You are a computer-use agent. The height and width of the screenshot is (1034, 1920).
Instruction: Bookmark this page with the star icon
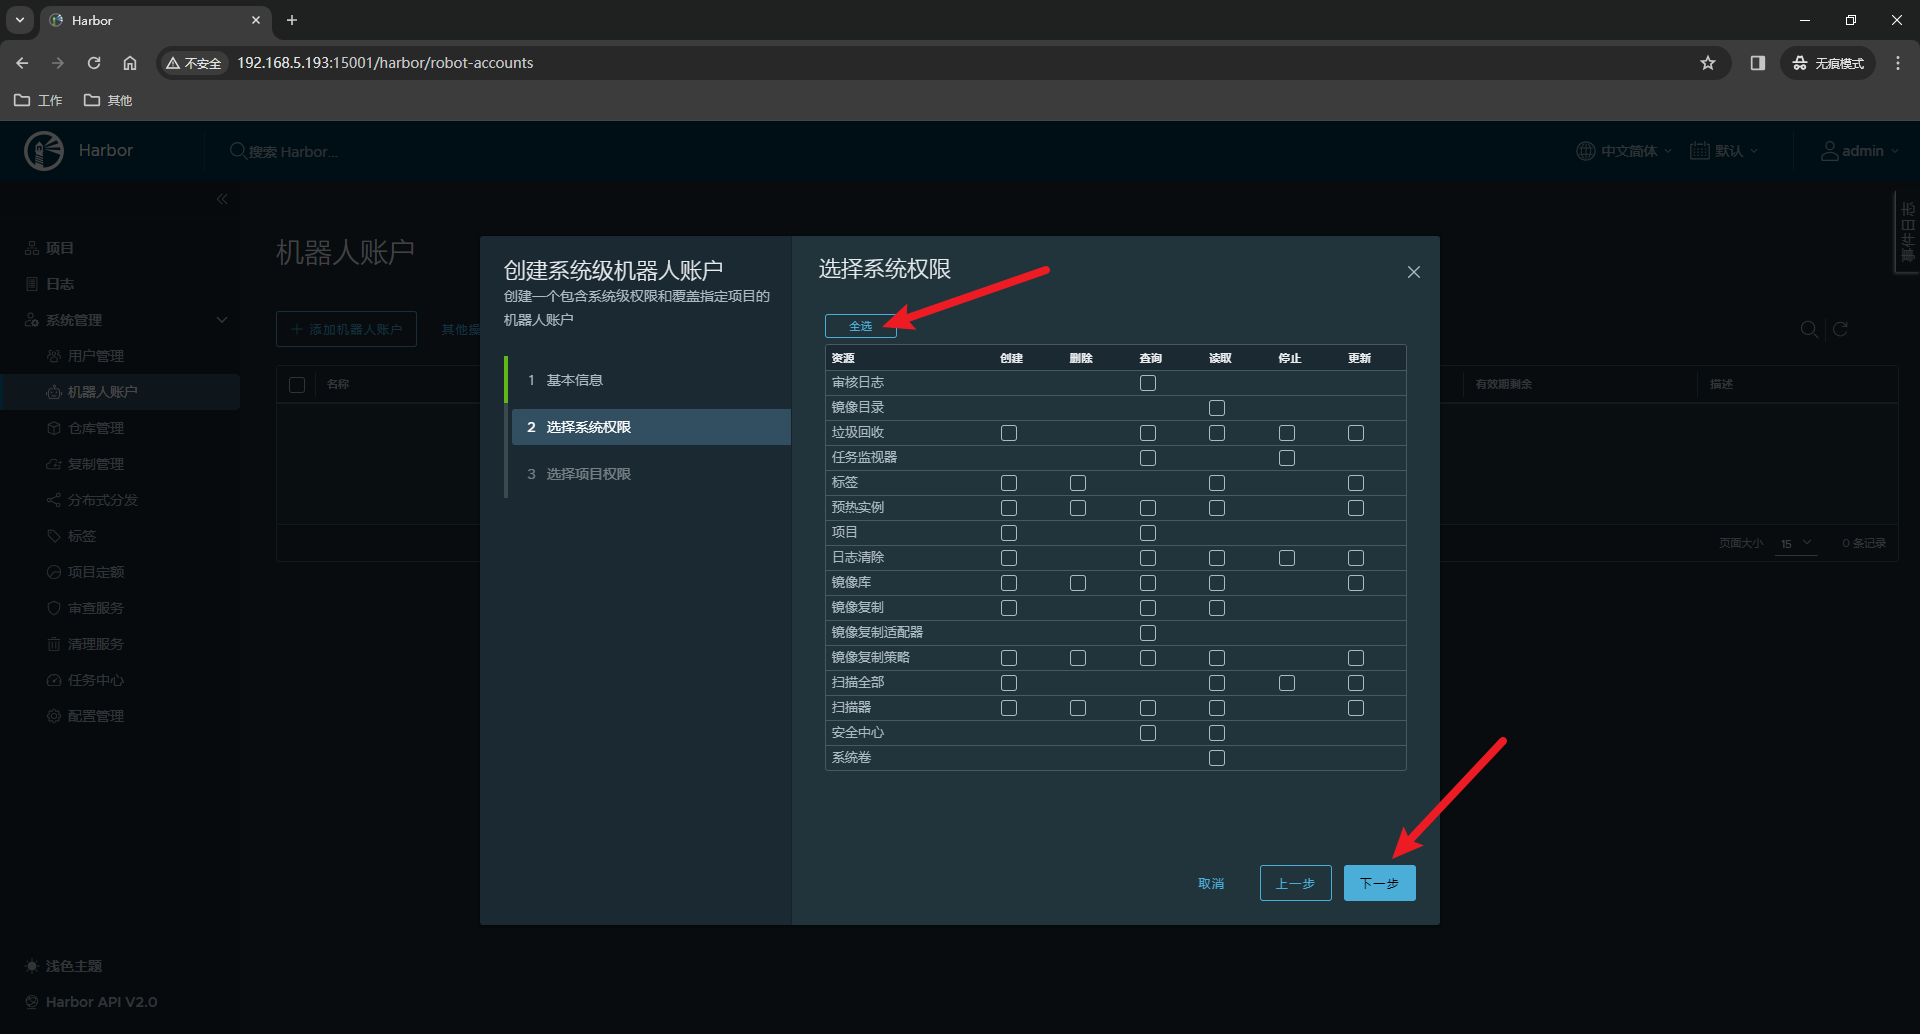click(1708, 63)
